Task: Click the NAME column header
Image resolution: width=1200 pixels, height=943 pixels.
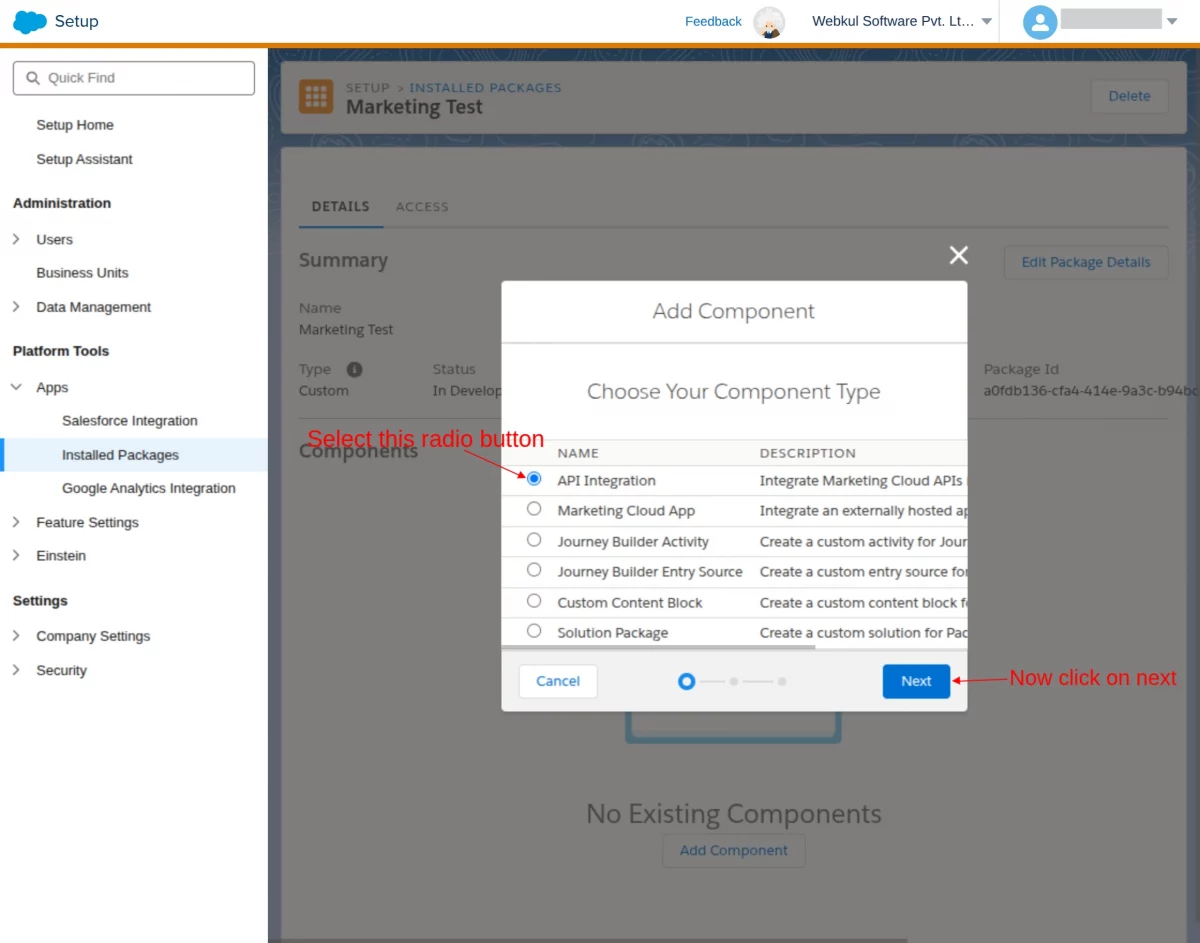Action: coord(578,453)
